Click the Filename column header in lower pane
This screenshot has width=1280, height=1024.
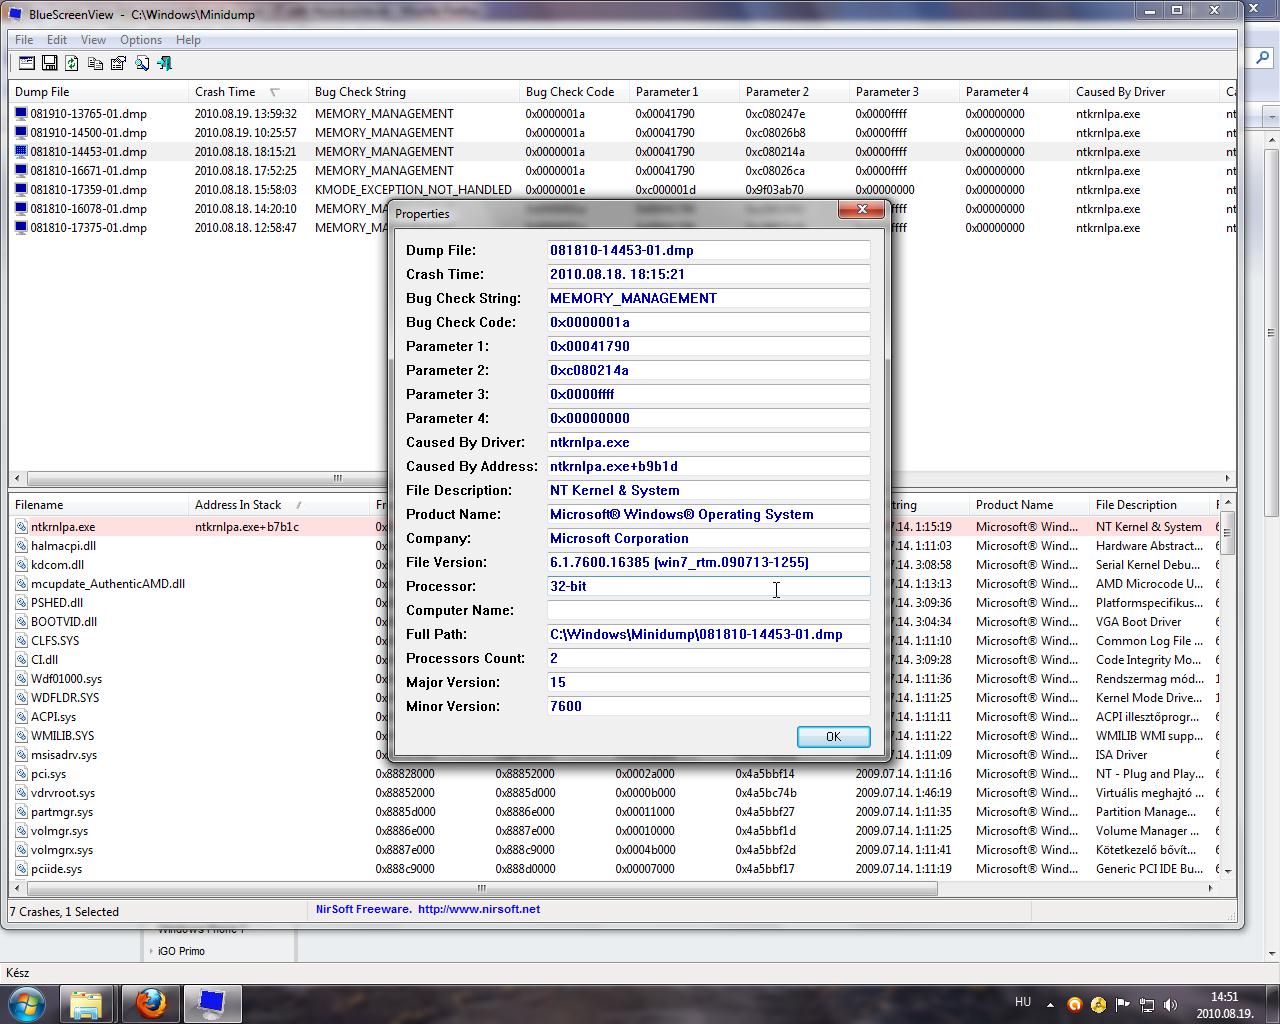click(x=99, y=505)
